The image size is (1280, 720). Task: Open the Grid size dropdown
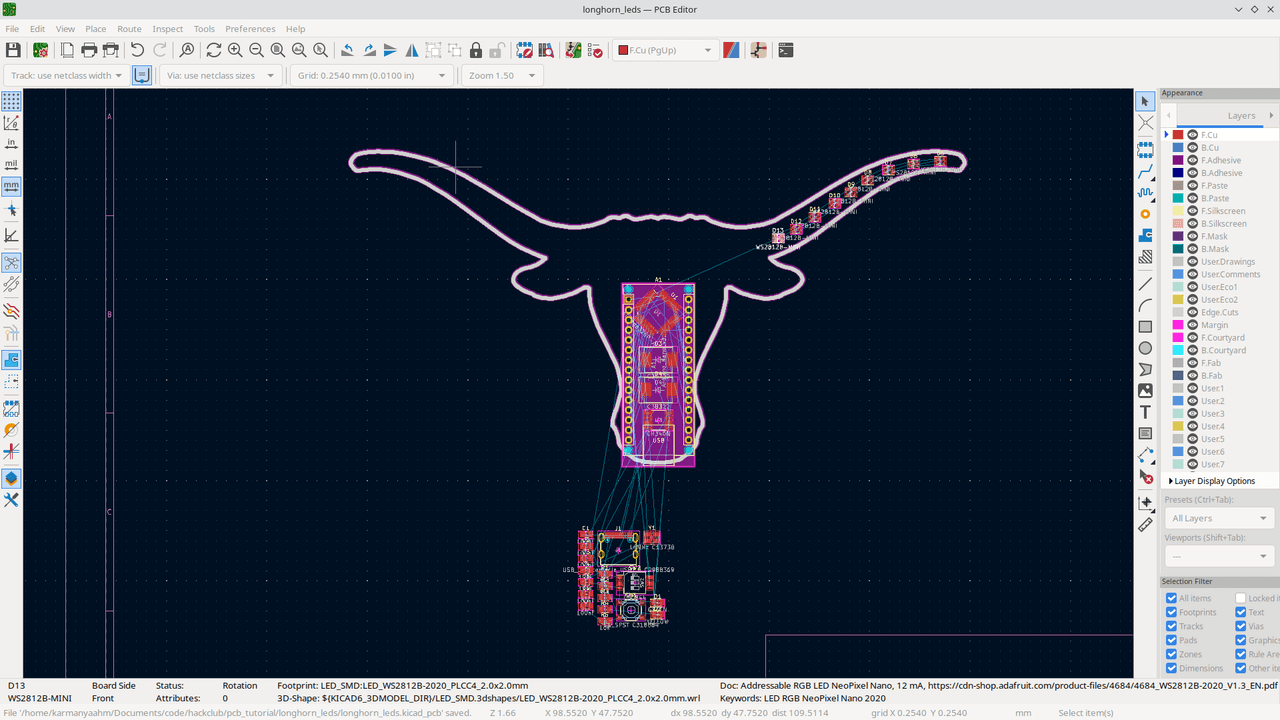pyautogui.click(x=371, y=75)
